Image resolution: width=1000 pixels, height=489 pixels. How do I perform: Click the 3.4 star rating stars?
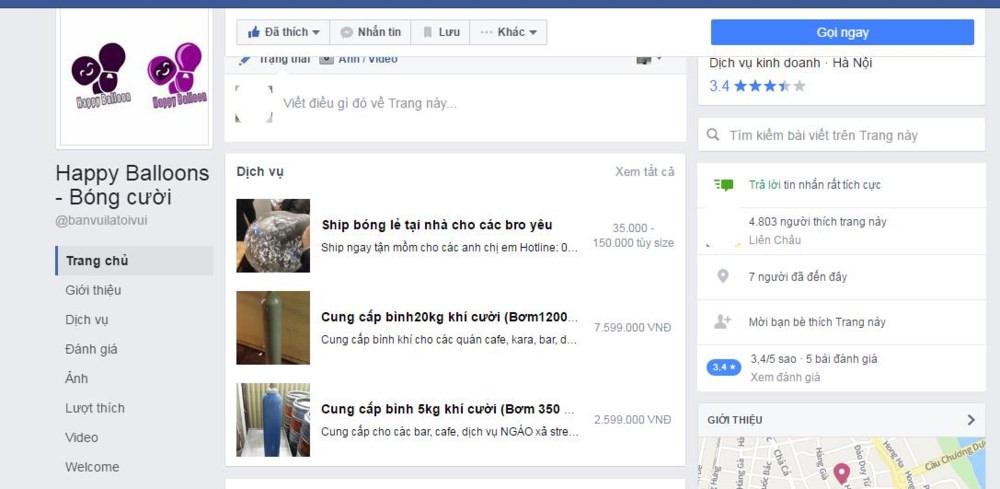coord(769,85)
